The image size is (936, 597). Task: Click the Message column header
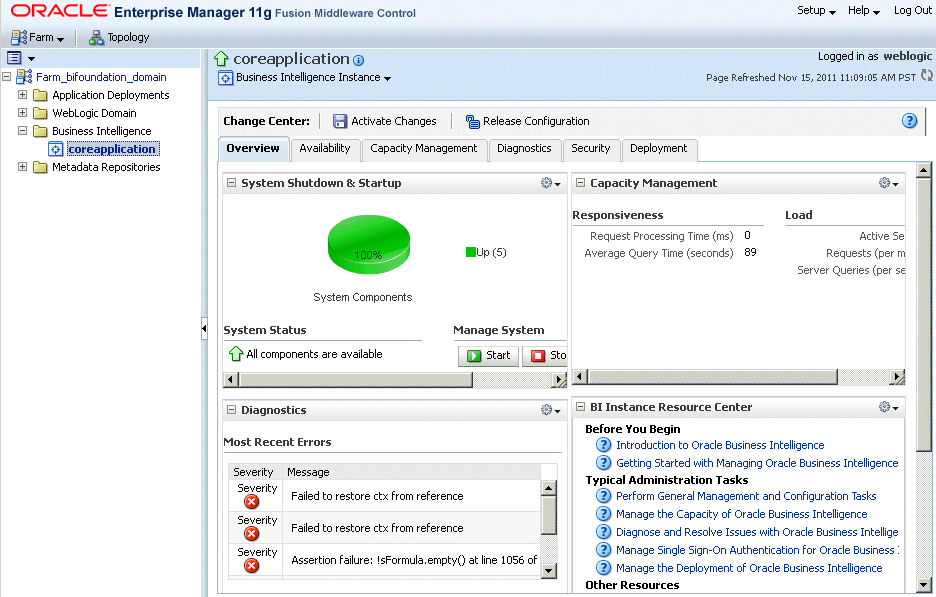click(x=412, y=472)
